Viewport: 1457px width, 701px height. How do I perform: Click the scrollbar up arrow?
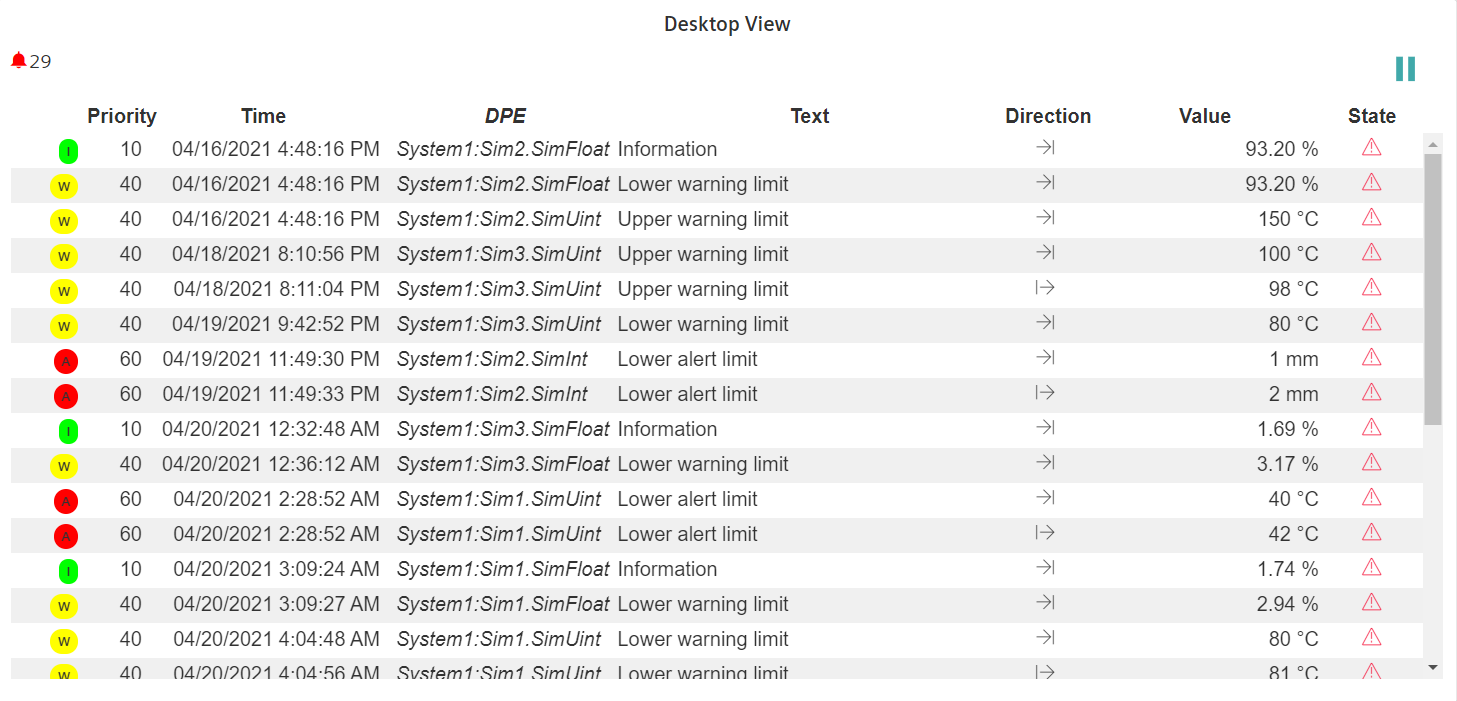[x=1433, y=145]
